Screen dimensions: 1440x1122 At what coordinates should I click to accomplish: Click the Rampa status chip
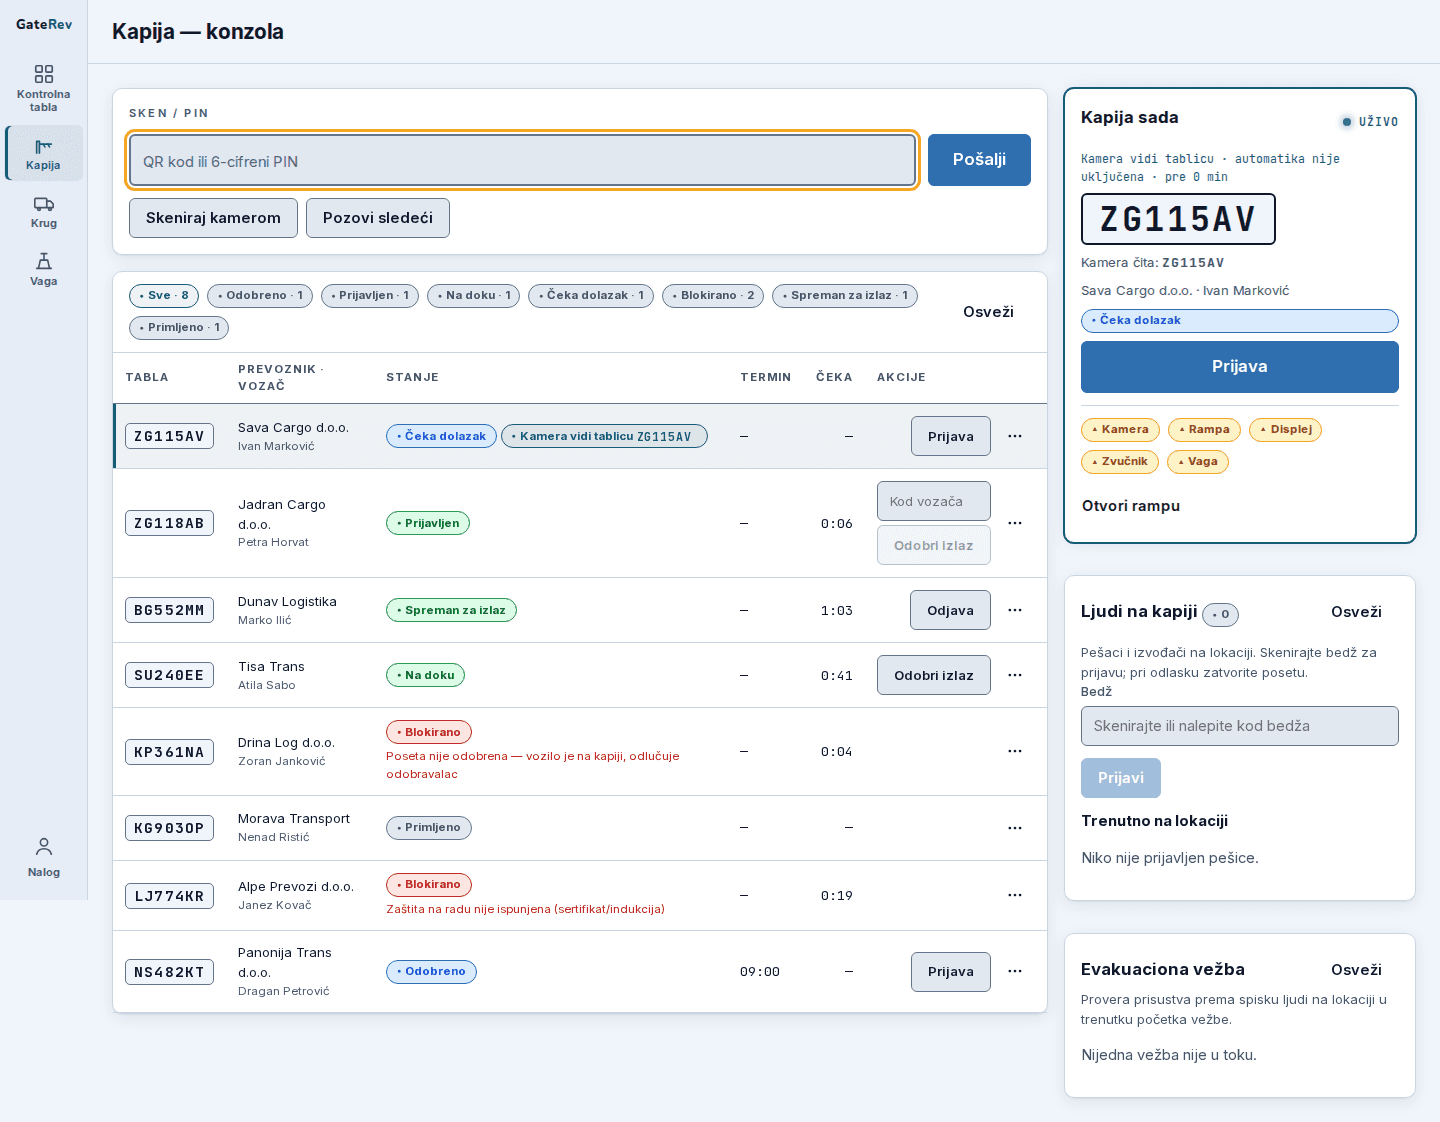(1204, 430)
